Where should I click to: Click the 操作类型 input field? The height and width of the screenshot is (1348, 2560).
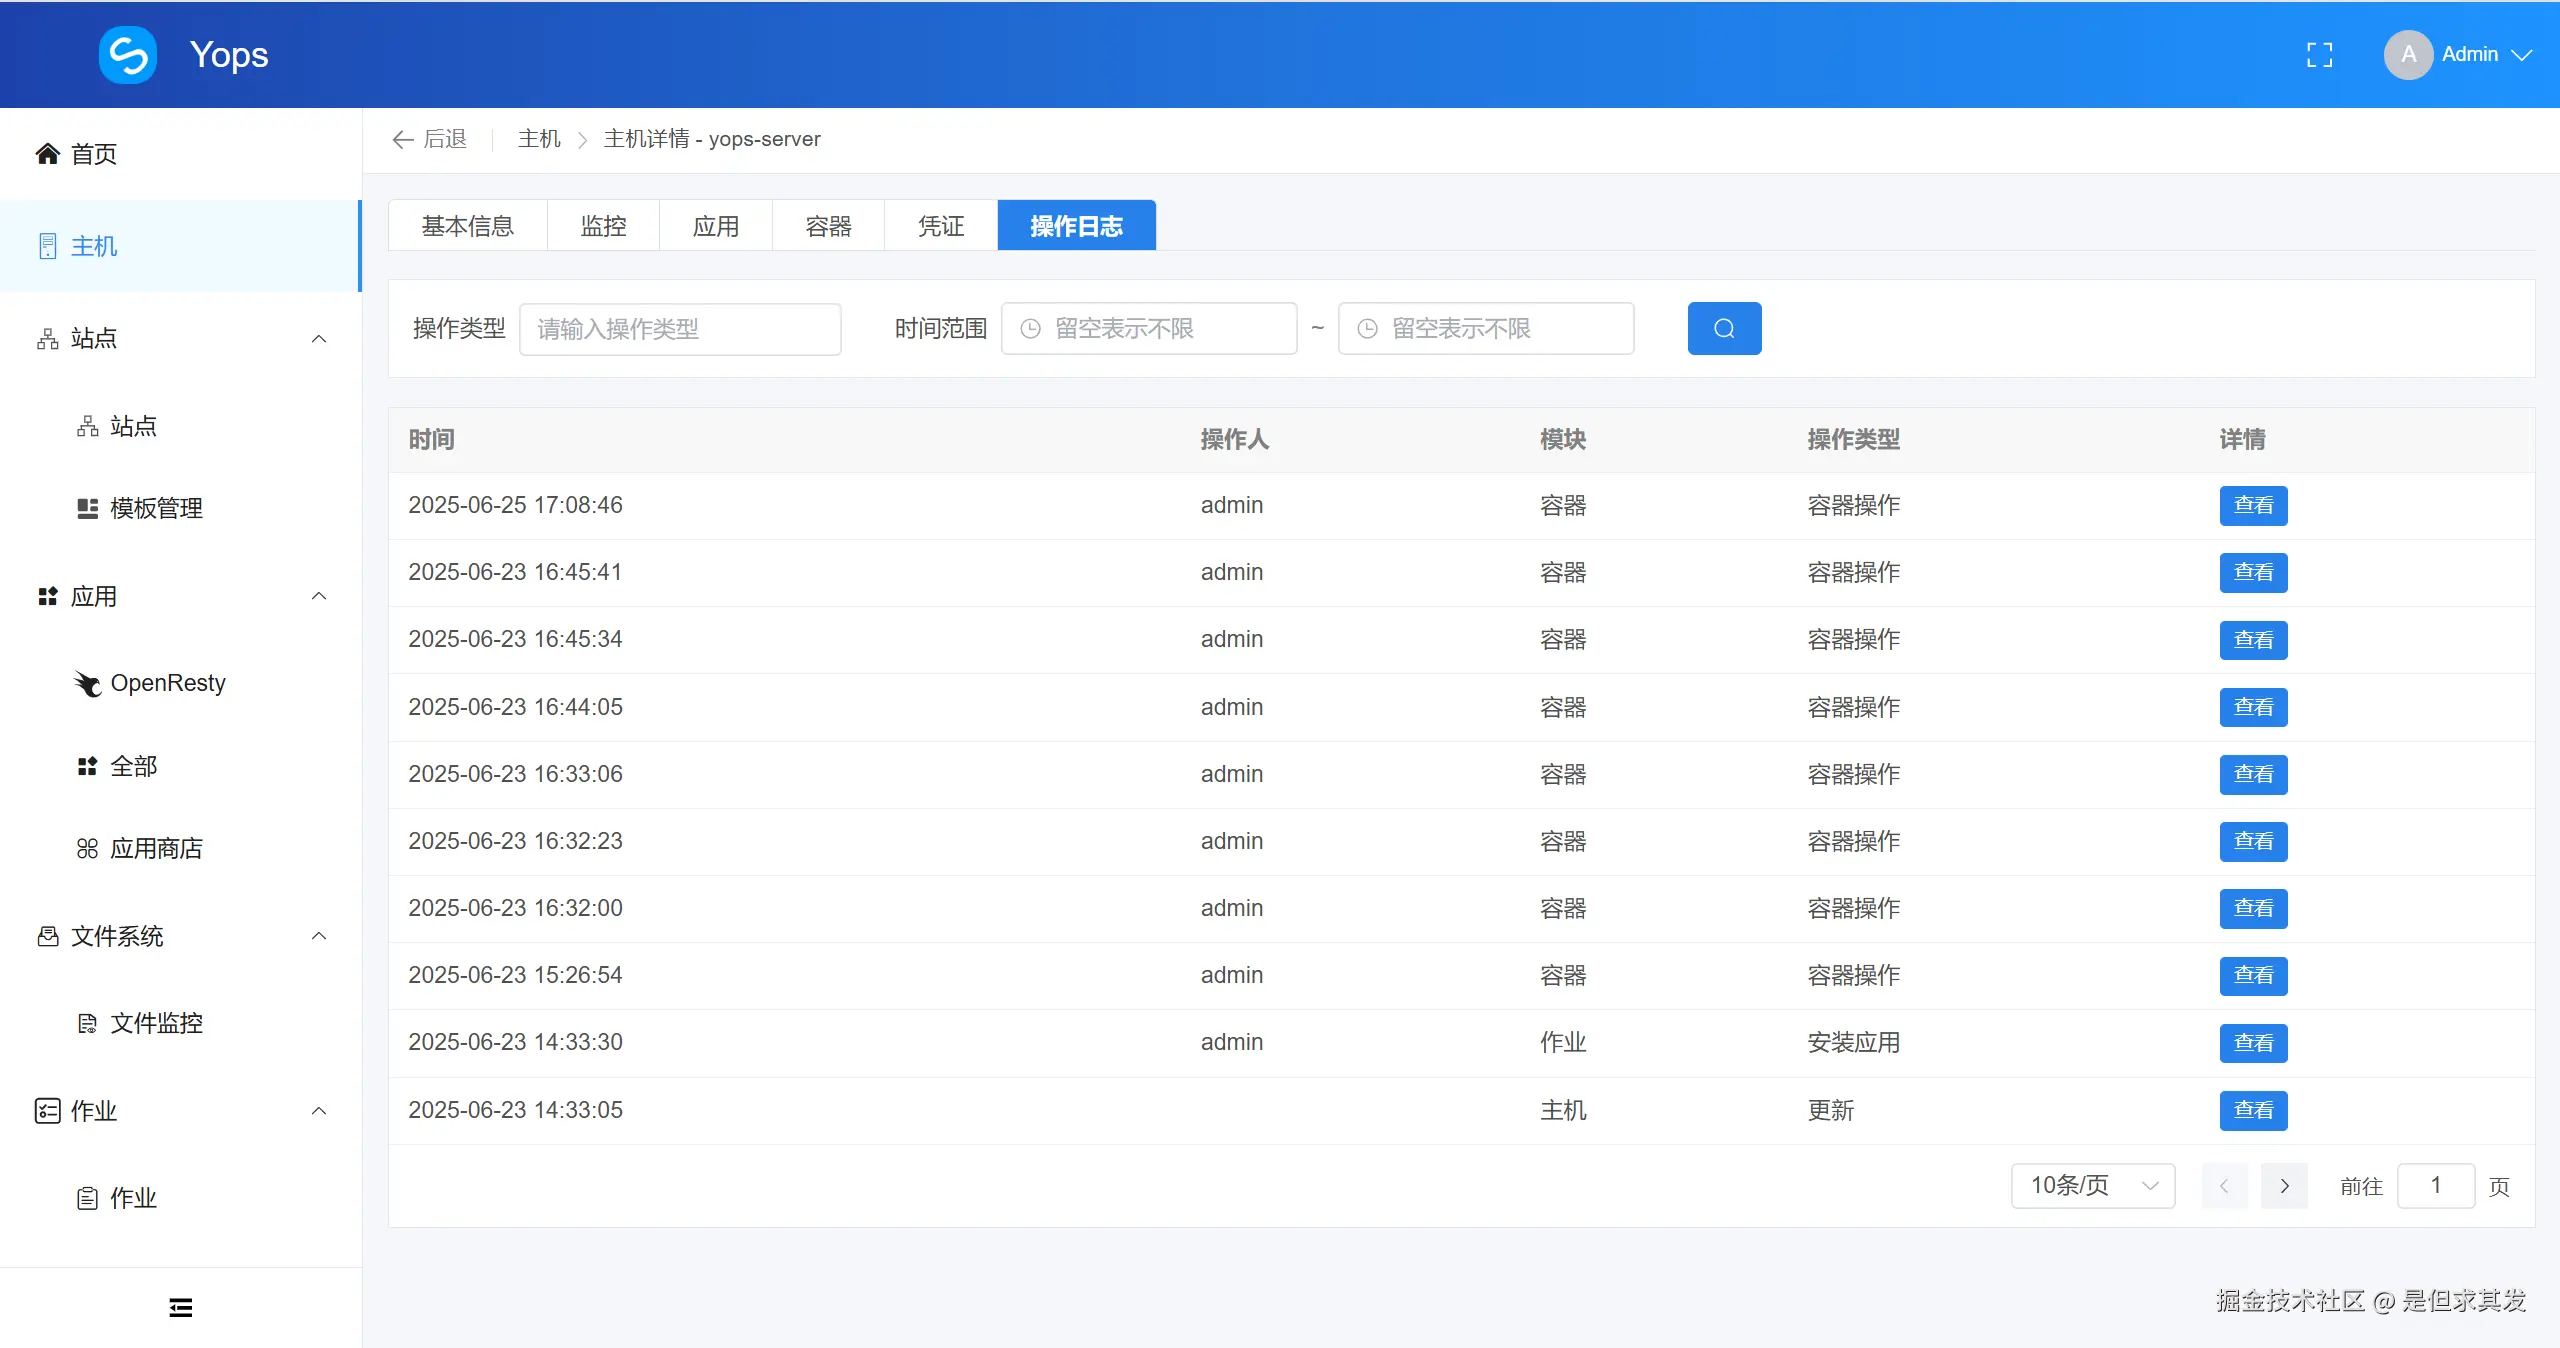(680, 328)
